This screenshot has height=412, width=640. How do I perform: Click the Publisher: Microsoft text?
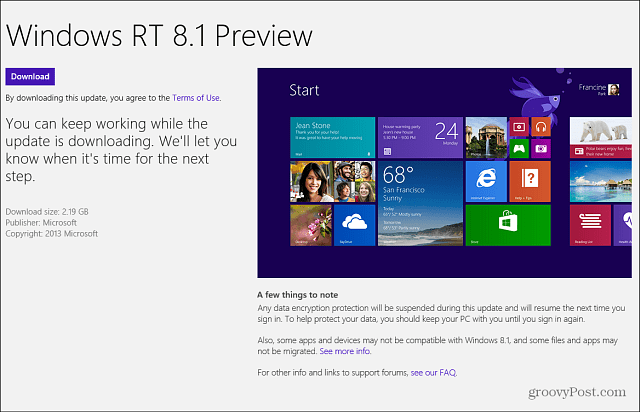point(41,223)
